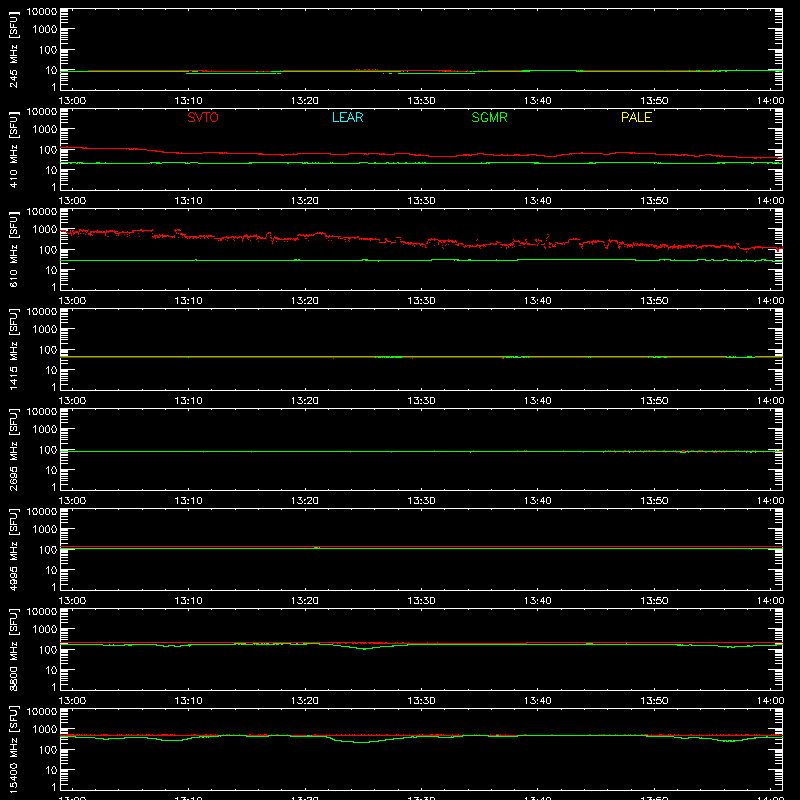Click 13:40 tick under the 2695 MHz panel

point(537,501)
